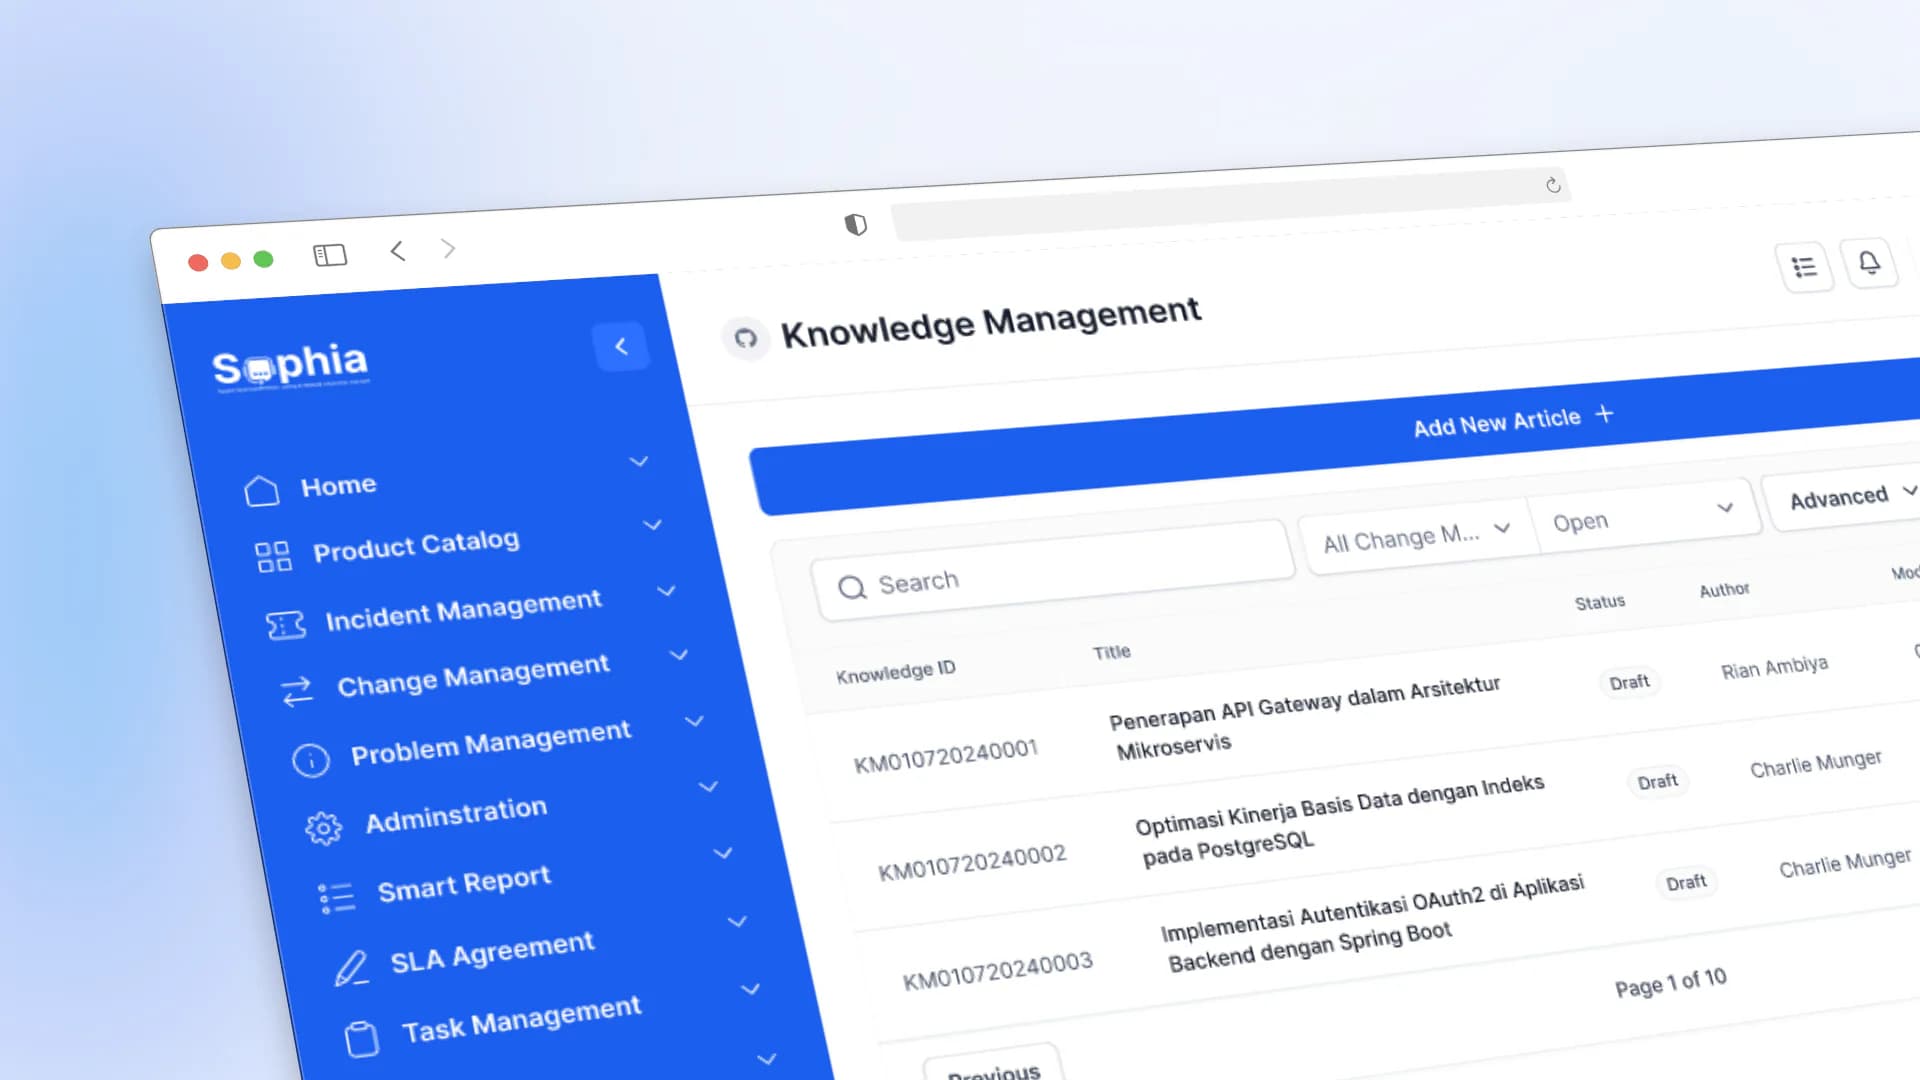Click the browser privacy shield icon
The width and height of the screenshot is (1920, 1080).
pos(855,224)
